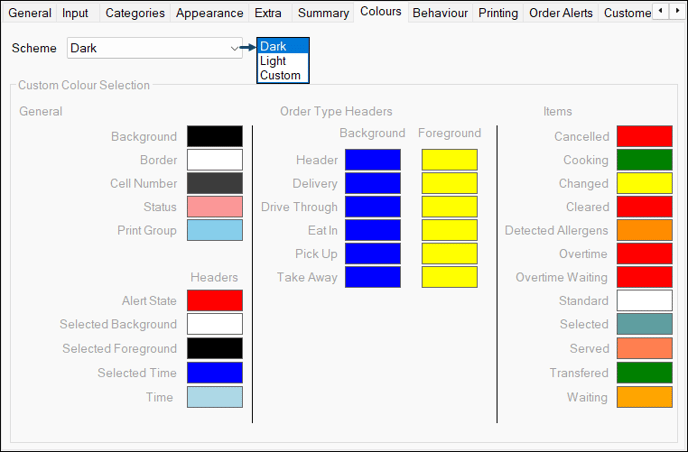Viewport: 688px width, 452px height.
Task: Click the Scheme combo box field
Action: [x=148, y=48]
